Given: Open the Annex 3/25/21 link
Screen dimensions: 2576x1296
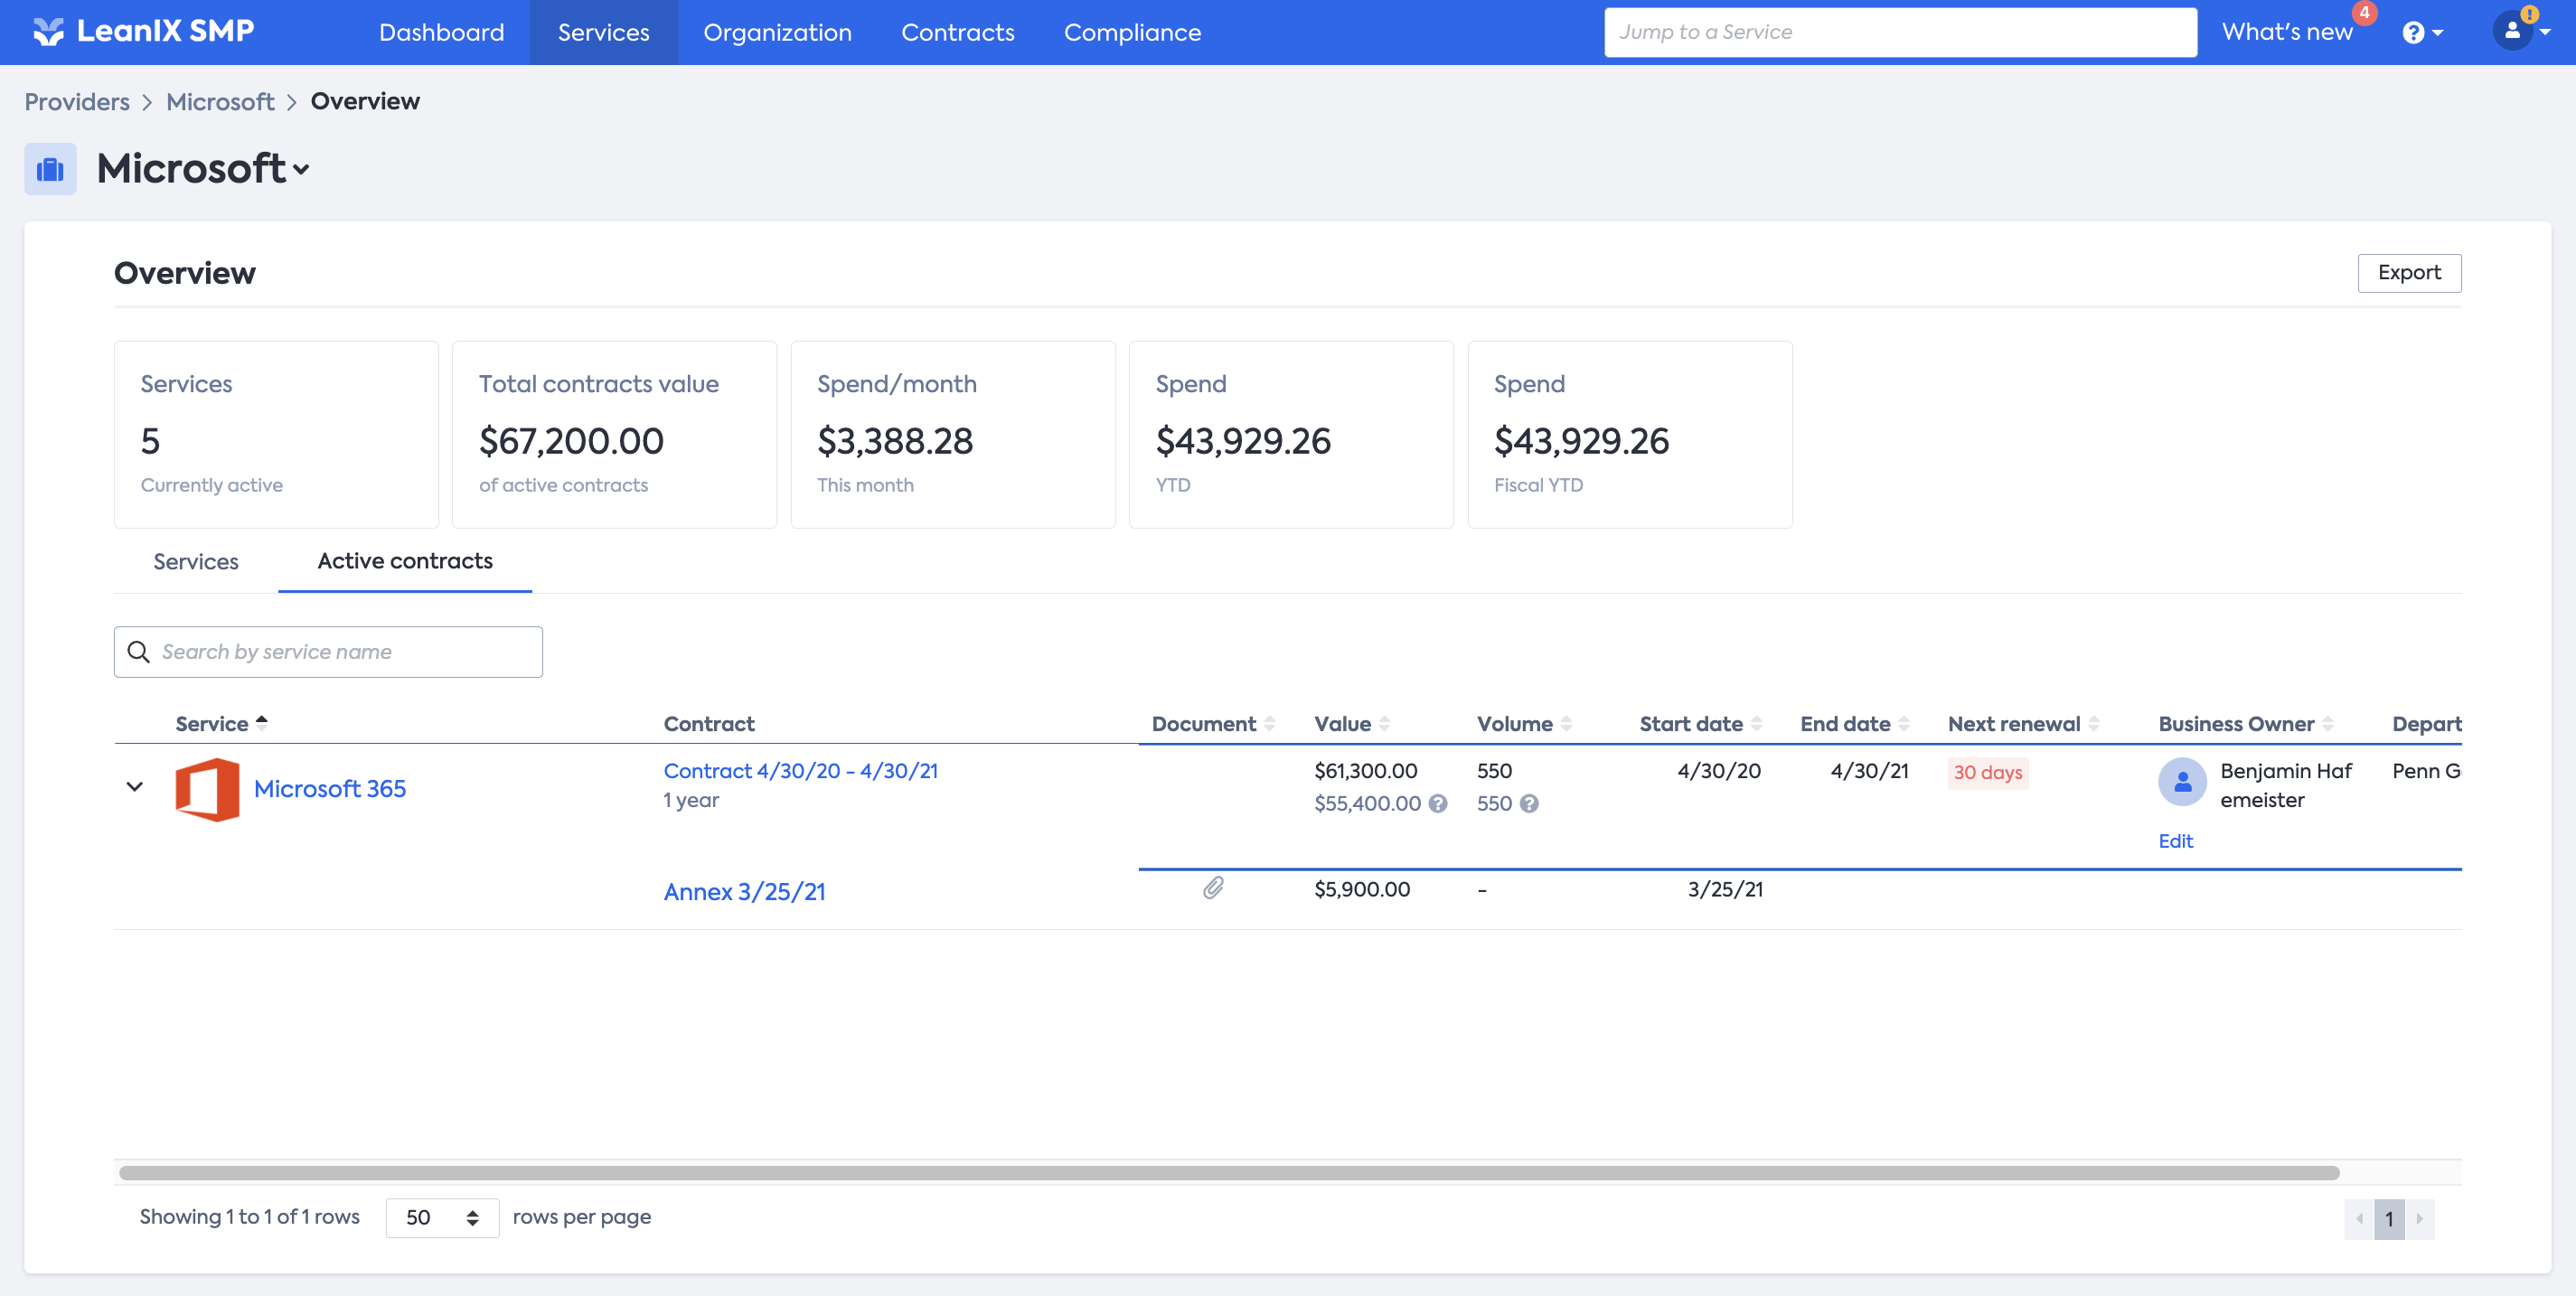Looking at the screenshot, I should click(x=744, y=892).
